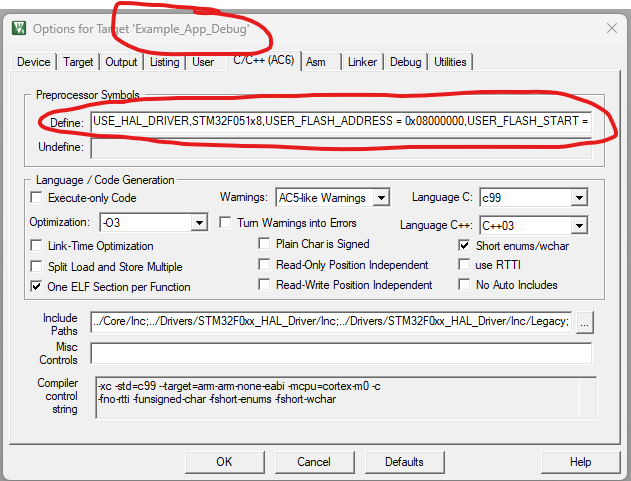The image size is (631, 481).
Task: Click the Keil app icon in title bar
Action: coord(18,28)
